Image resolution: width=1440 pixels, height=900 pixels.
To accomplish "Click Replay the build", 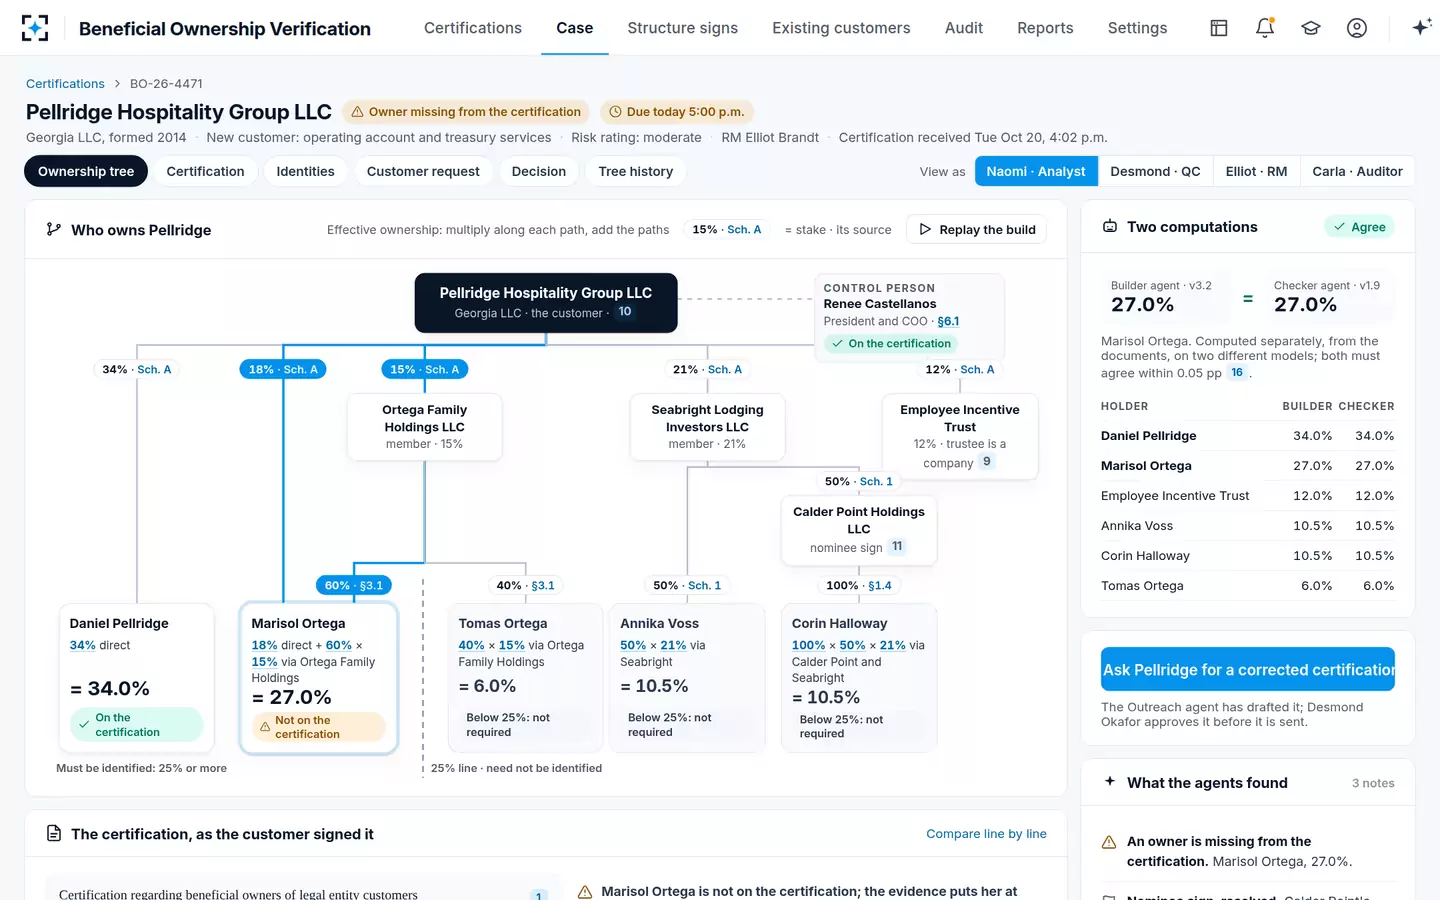I will coord(977,230).
